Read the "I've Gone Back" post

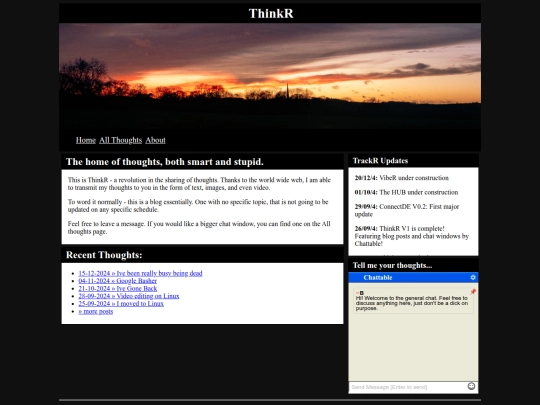[x=117, y=288]
